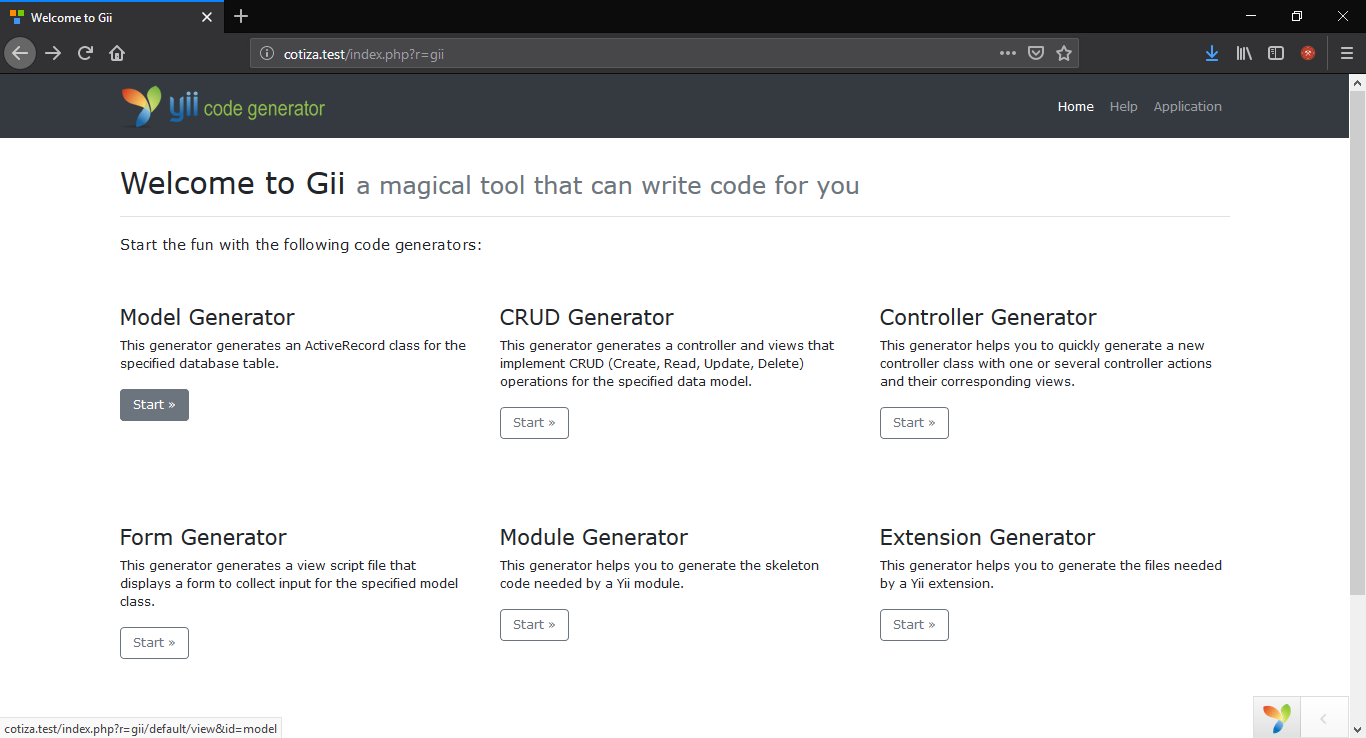Open the Application nav item

pyautogui.click(x=1187, y=107)
